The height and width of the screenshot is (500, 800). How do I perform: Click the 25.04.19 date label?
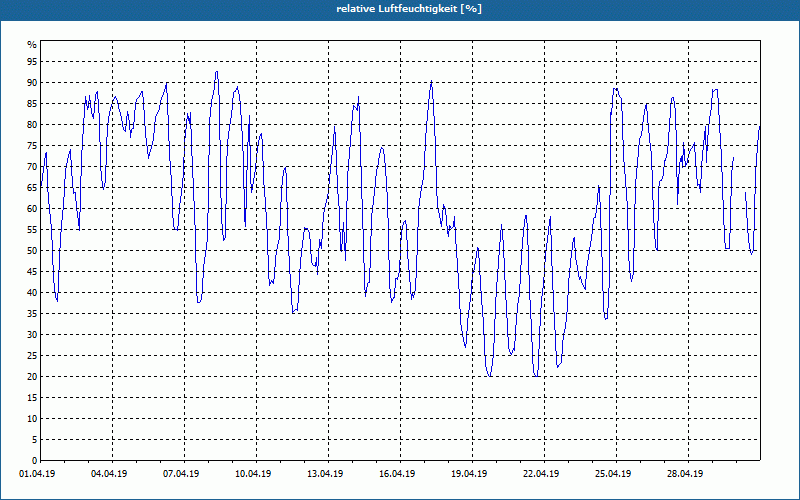(613, 474)
